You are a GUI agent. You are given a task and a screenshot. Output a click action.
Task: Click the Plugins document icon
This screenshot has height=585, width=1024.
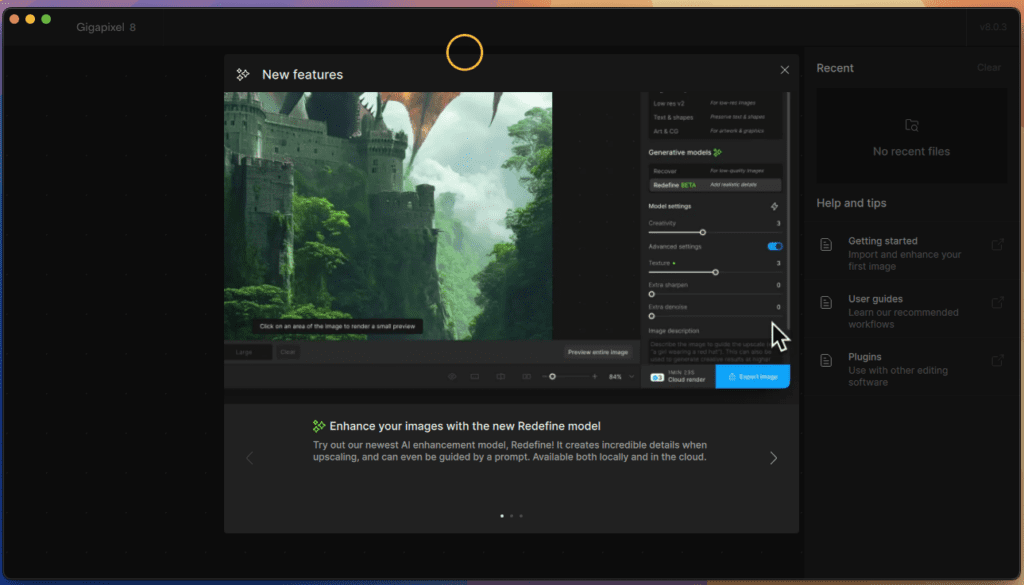826,360
